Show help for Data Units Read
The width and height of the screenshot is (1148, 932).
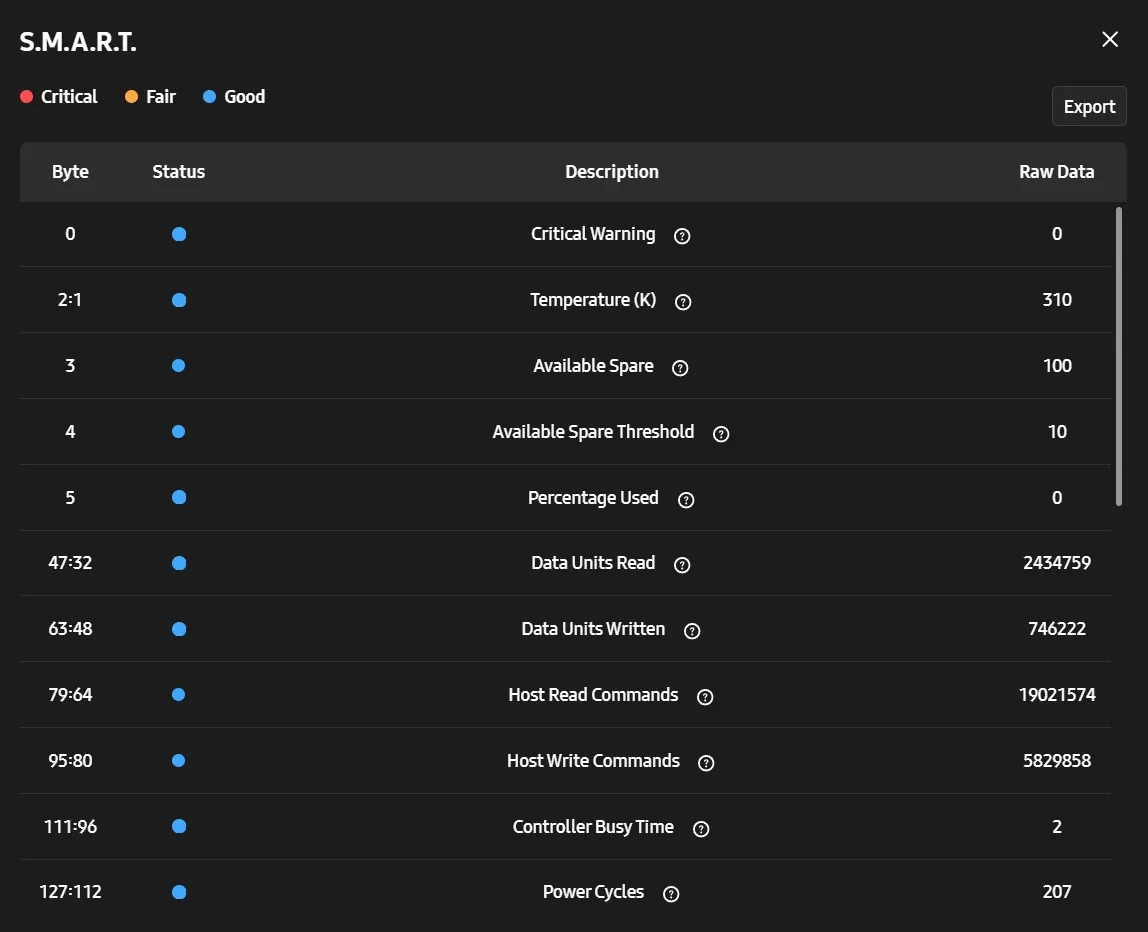(682, 564)
